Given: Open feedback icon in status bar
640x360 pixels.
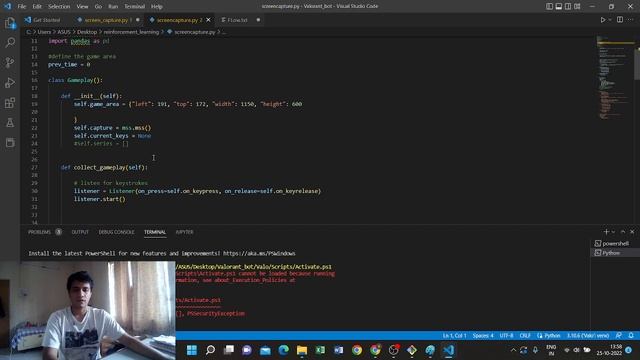Looking at the screenshot, I should tap(619, 336).
